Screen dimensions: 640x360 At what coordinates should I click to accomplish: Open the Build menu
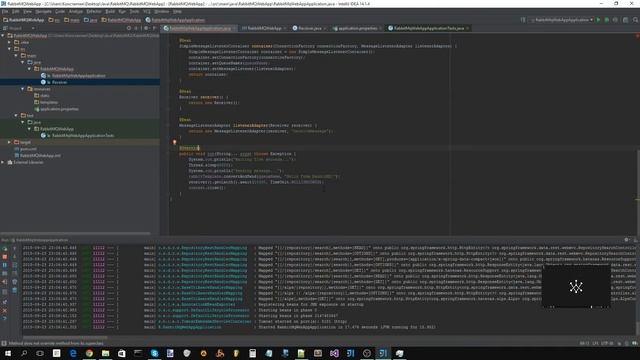point(110,11)
